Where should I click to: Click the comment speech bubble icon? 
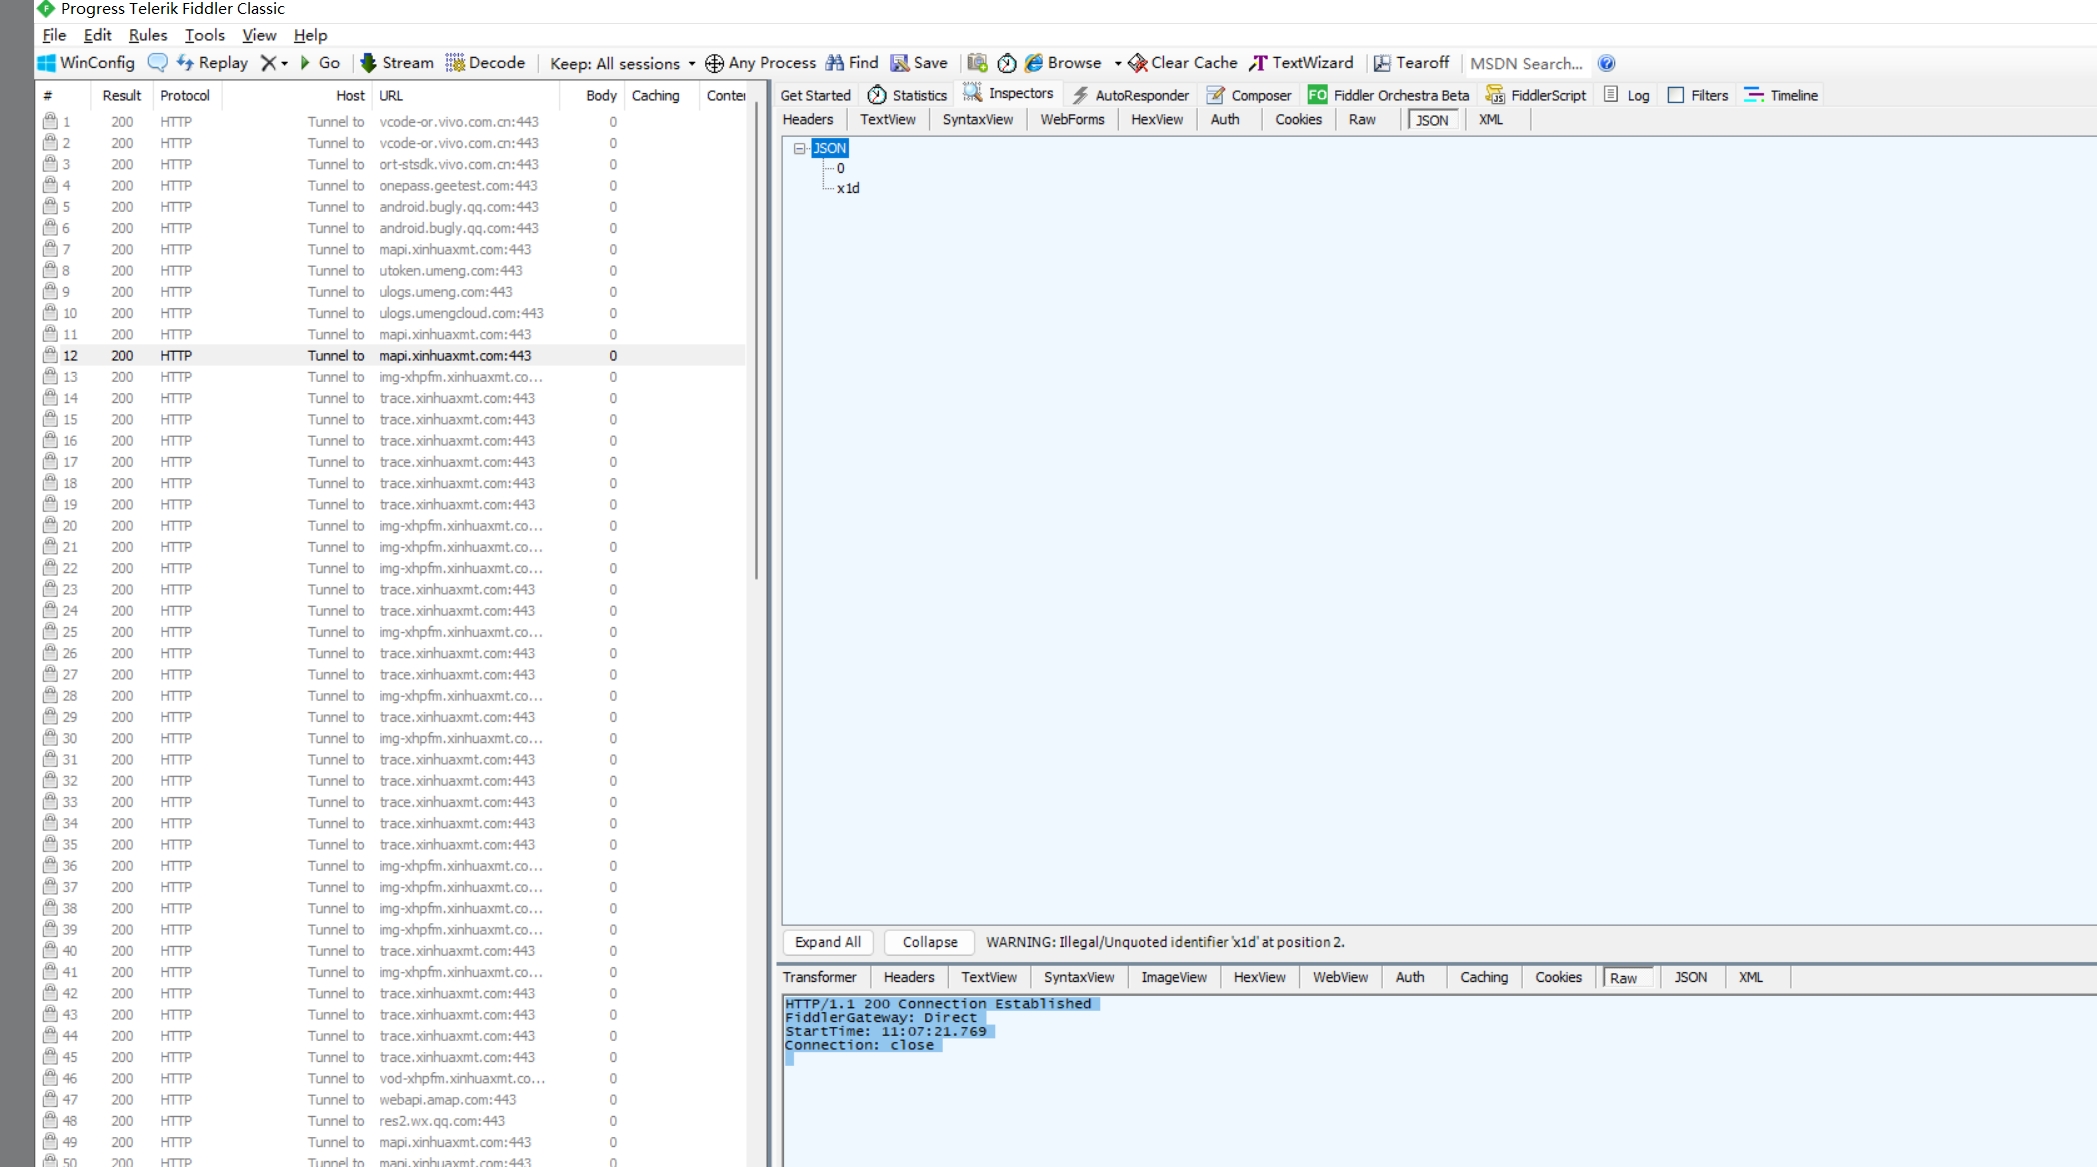157,63
